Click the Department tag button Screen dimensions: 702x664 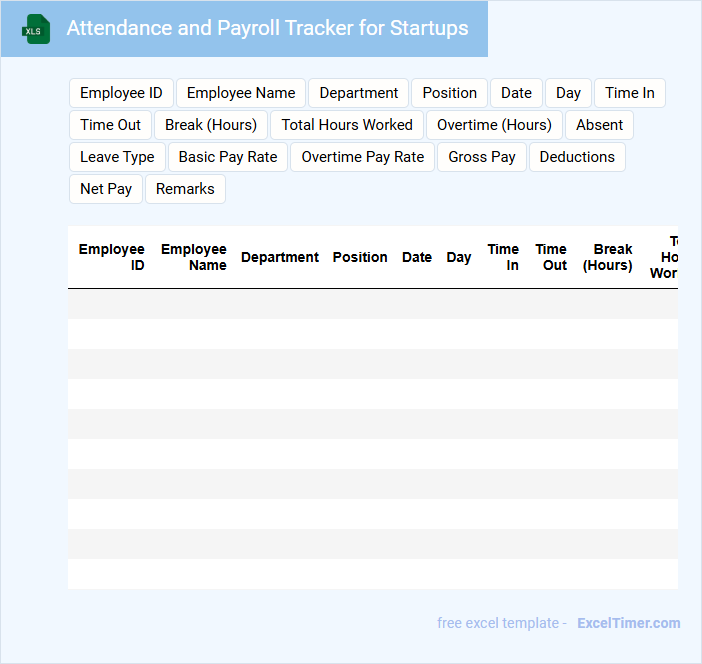pos(358,93)
